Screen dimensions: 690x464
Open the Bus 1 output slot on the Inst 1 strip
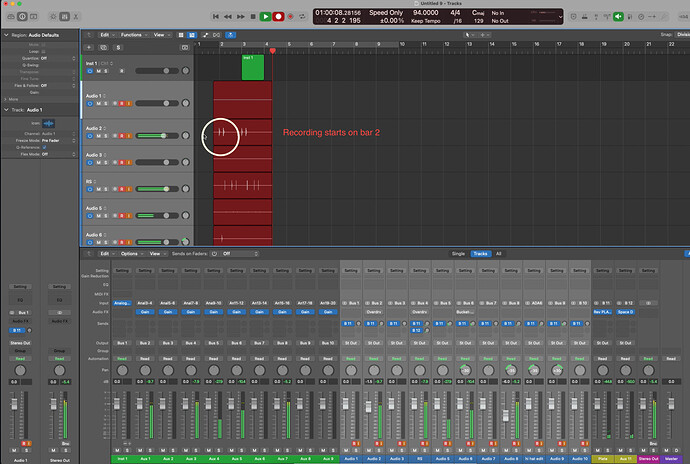click(122, 342)
